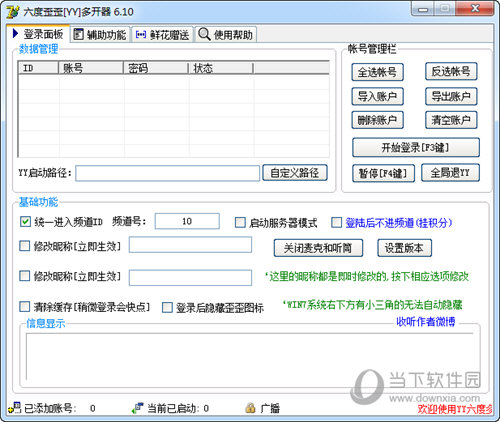The width and height of the screenshot is (500, 422).
Task: Open the 收听作者微博 link
Action: tap(426, 322)
